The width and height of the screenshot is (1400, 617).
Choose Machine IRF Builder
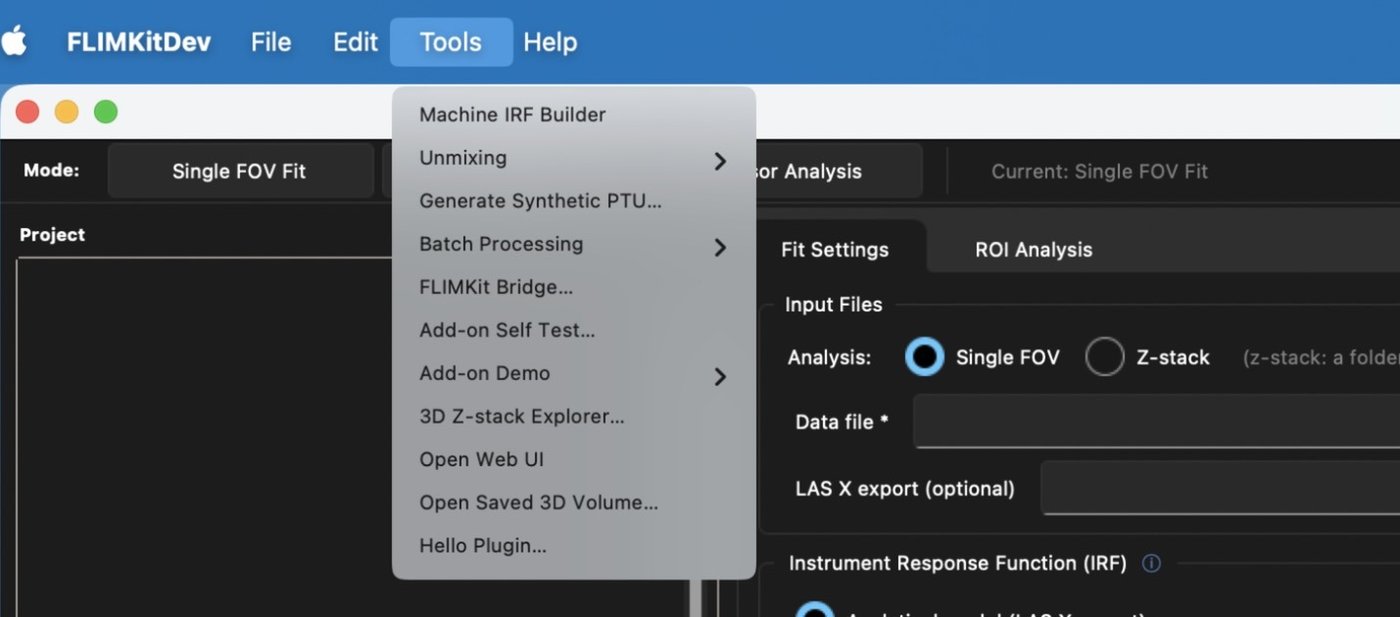click(573, 115)
